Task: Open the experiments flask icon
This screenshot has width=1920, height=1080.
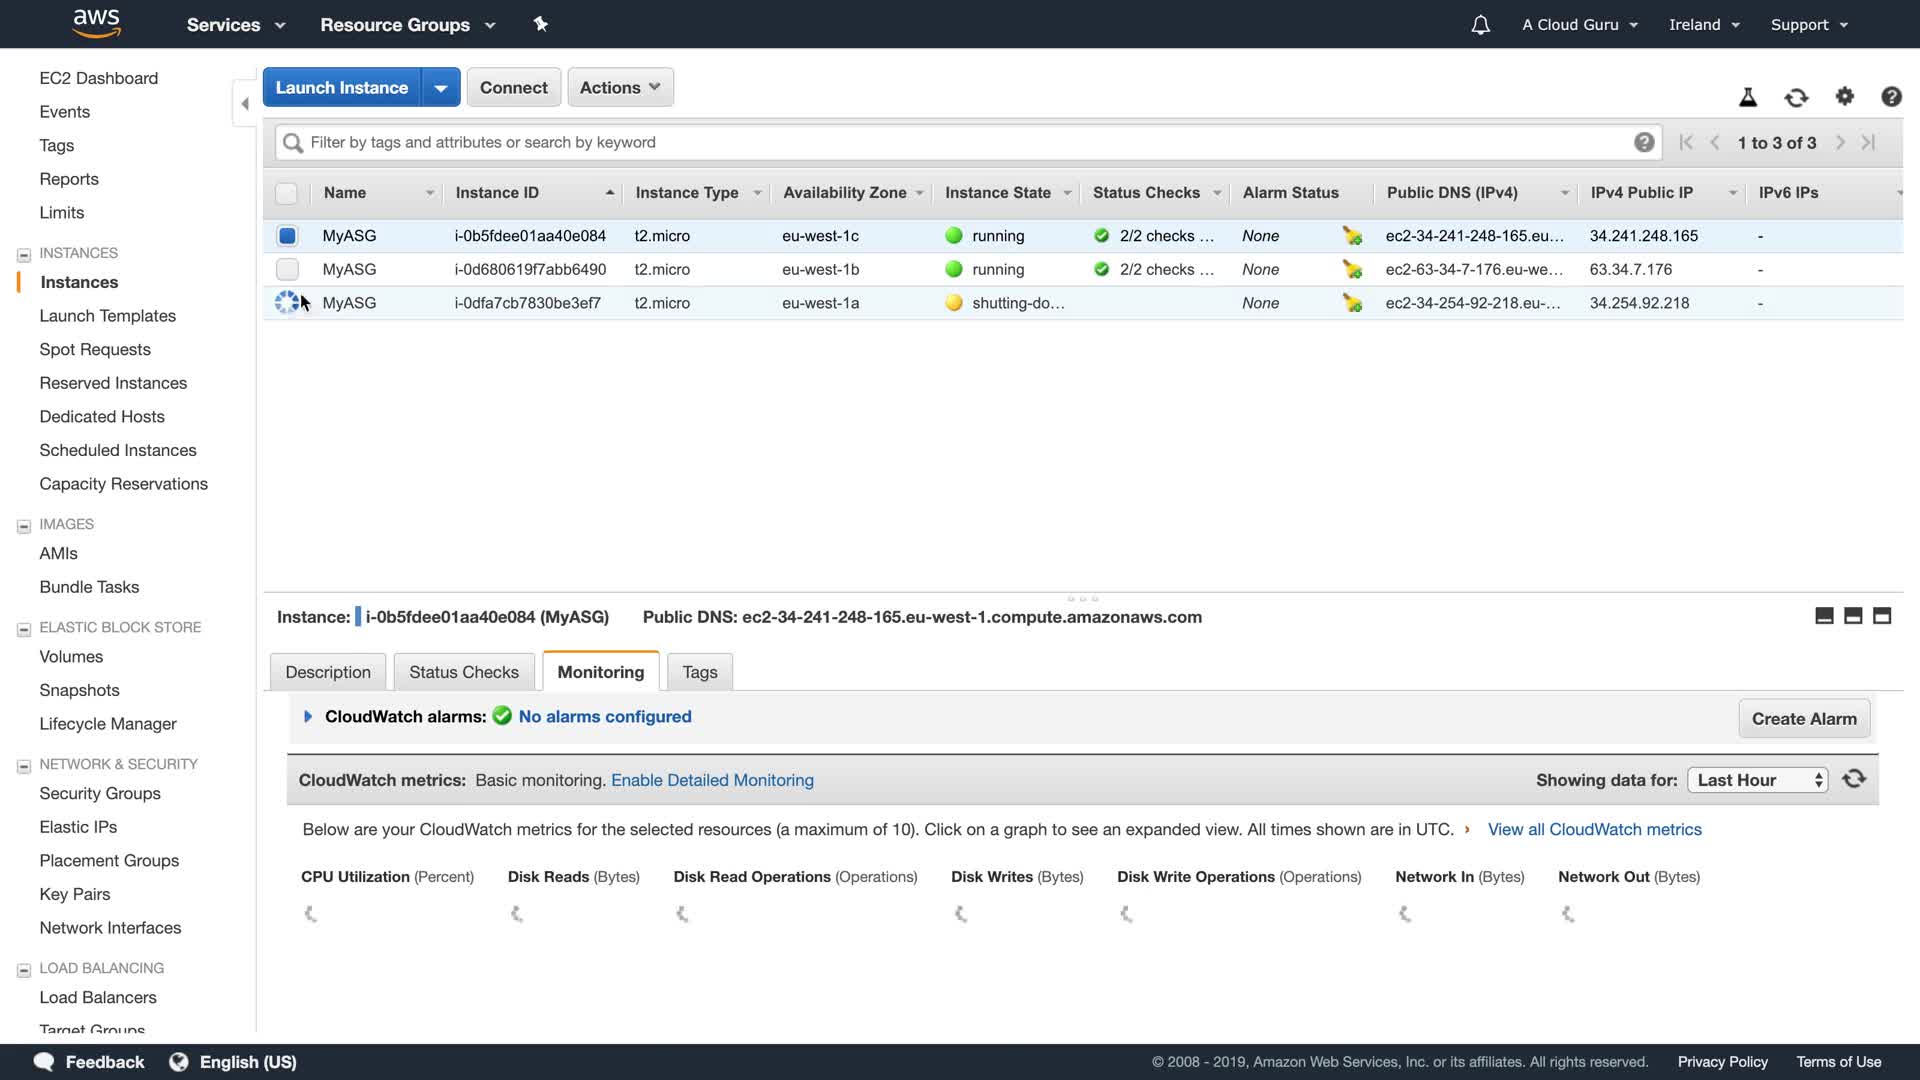Action: 1748,97
